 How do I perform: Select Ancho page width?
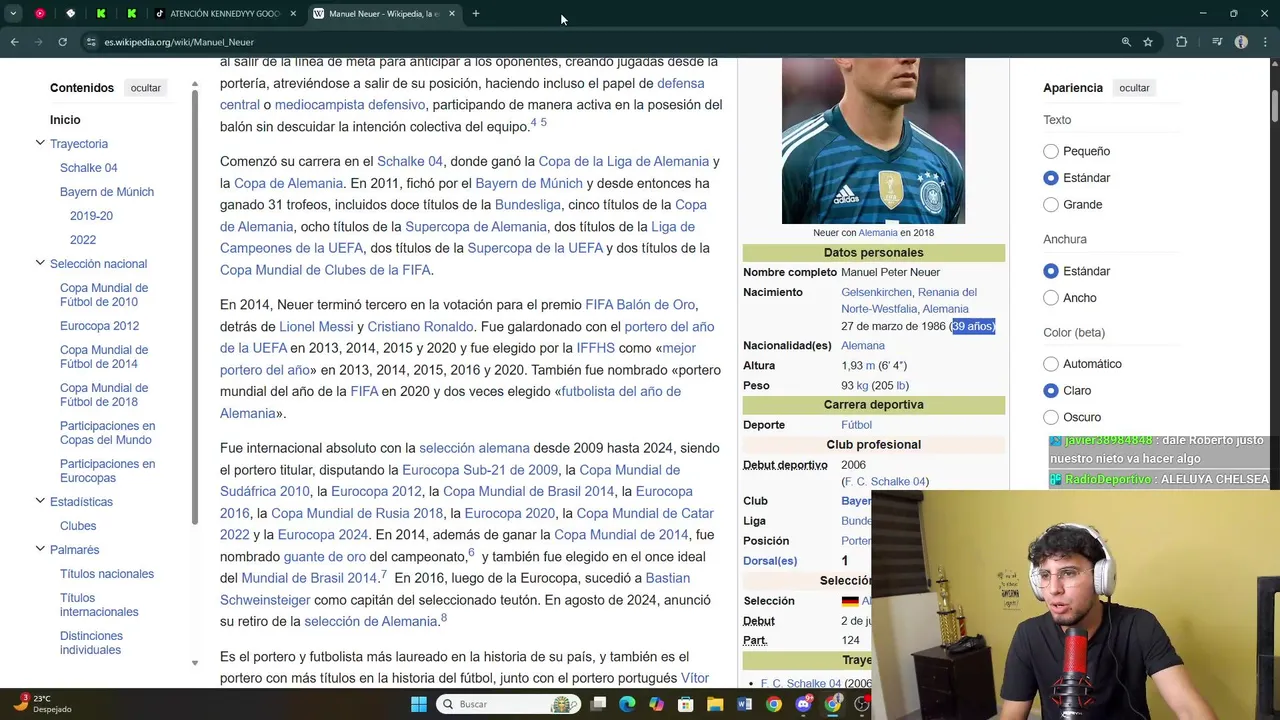1051,298
